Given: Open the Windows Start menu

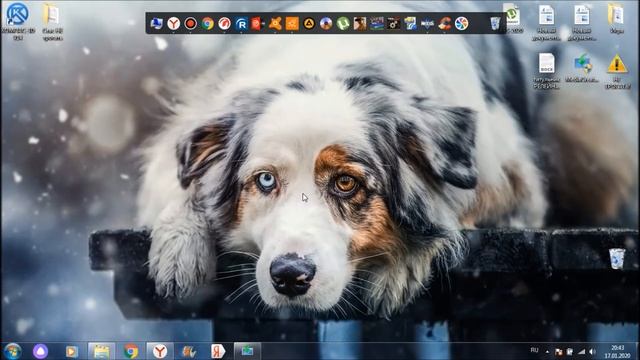Looking at the screenshot, I should click(x=12, y=351).
